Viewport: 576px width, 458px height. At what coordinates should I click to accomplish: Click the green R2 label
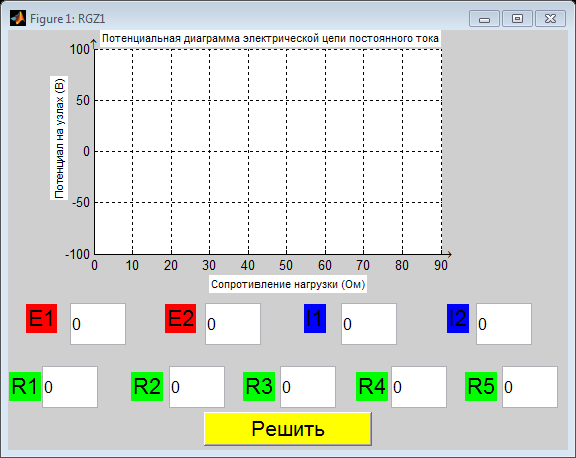[x=147, y=386]
